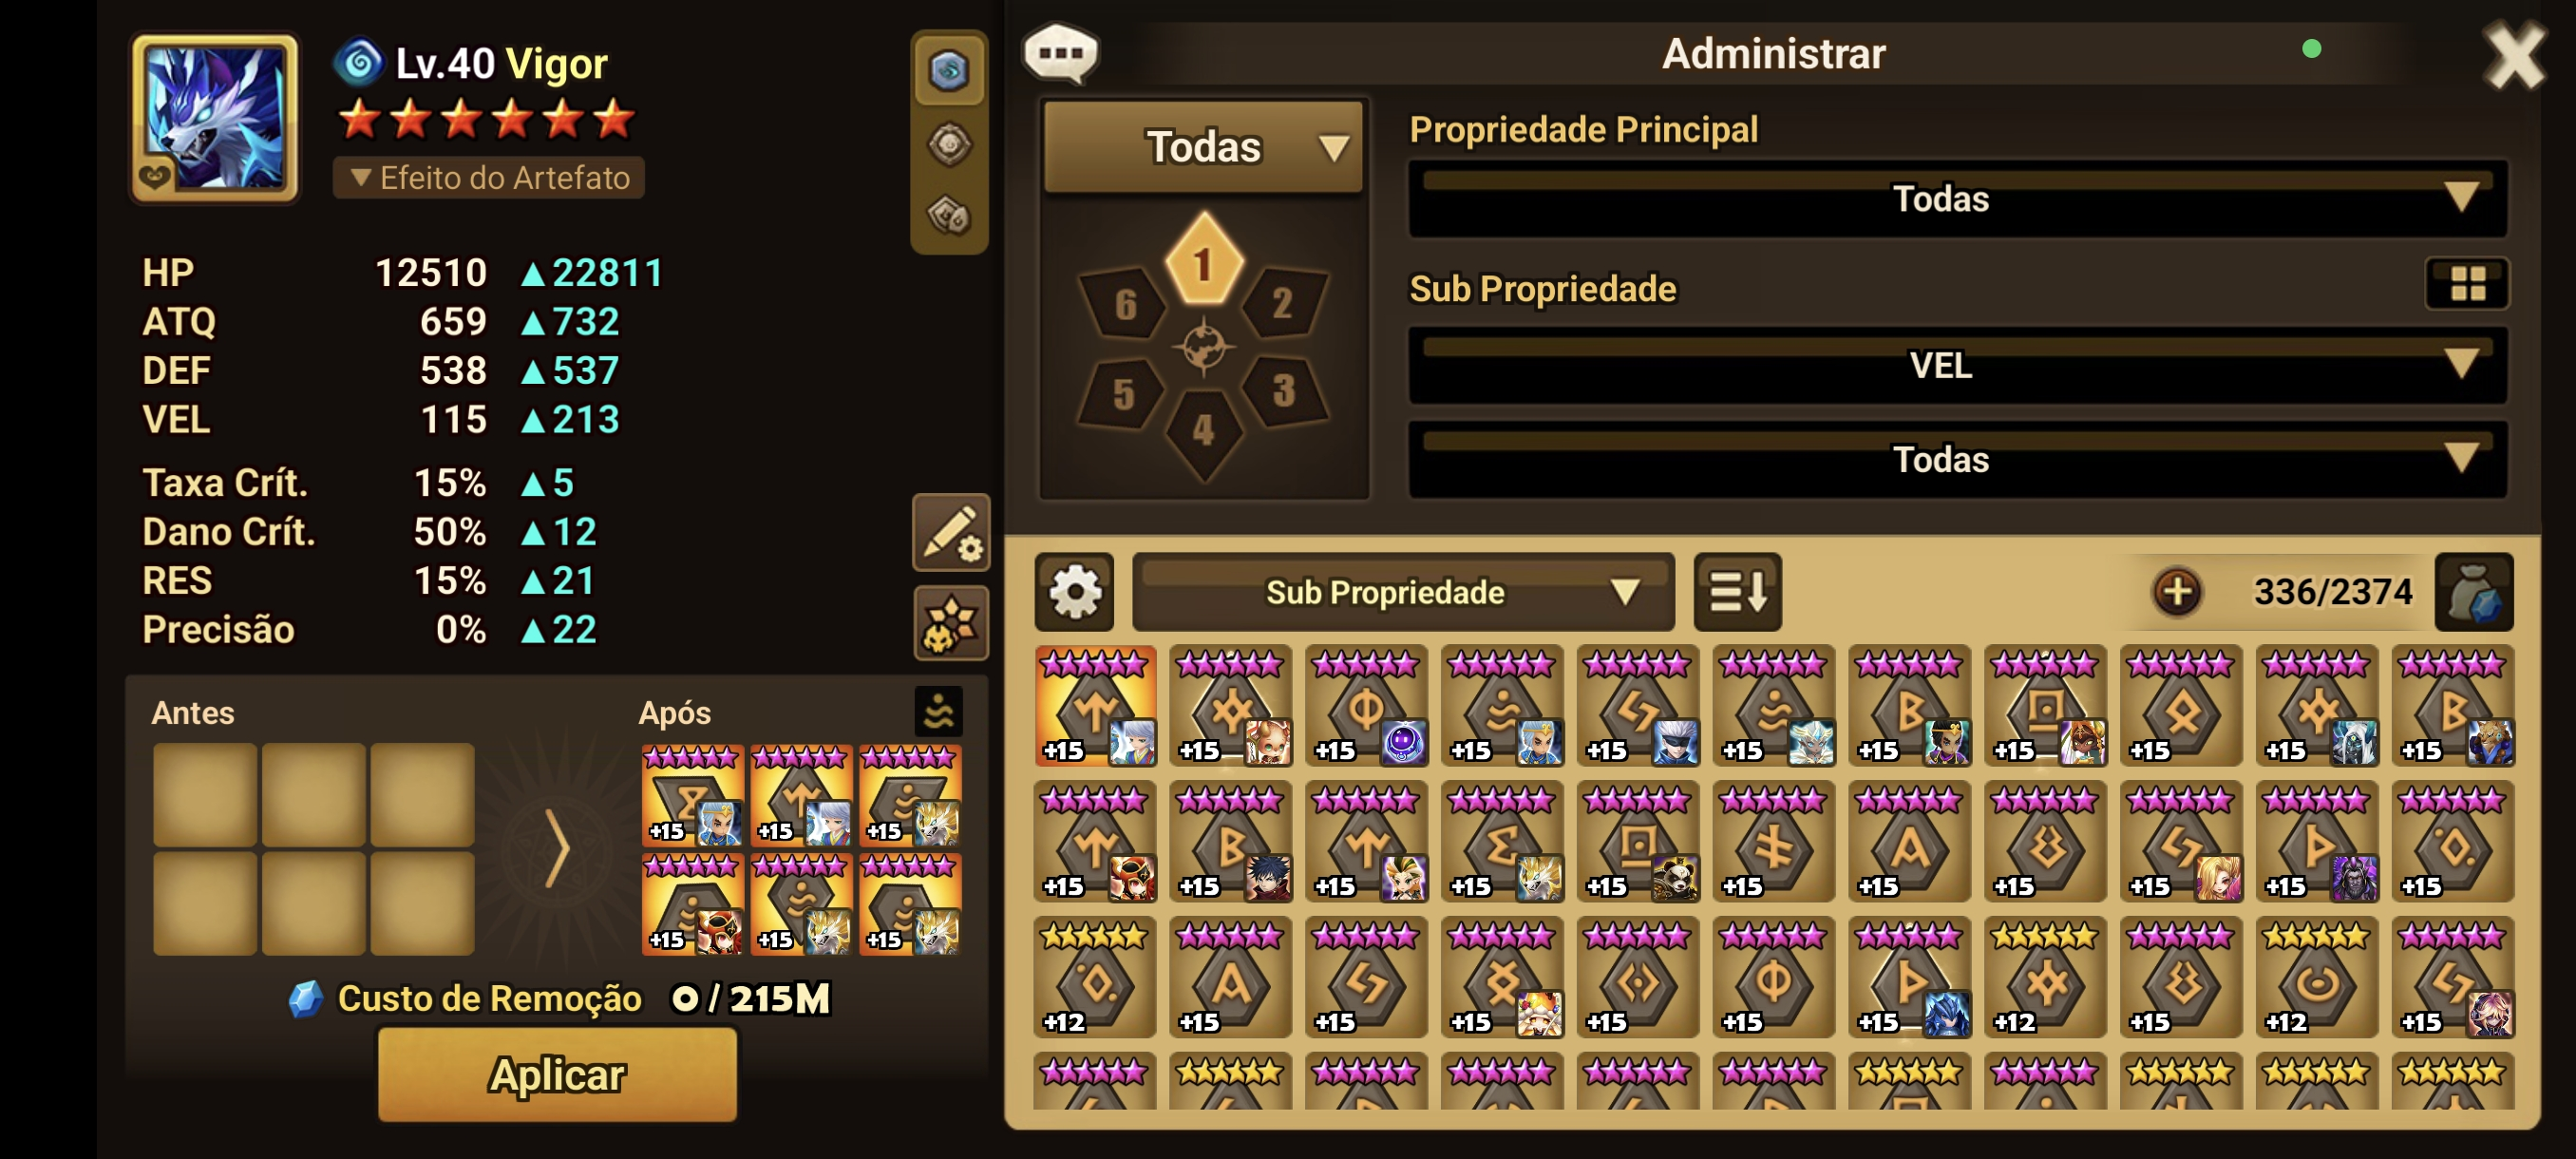Click the rune settings gear icon
Screen dimensions: 2576x1159
click(1074, 591)
